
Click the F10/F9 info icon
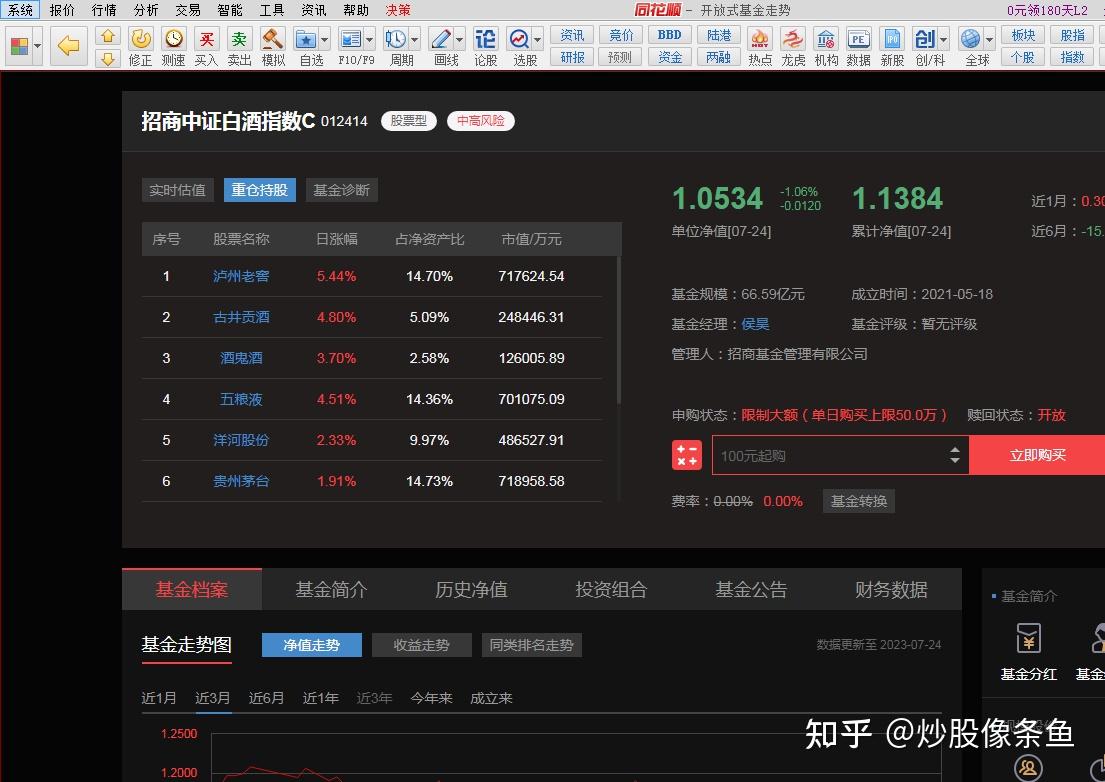[350, 39]
